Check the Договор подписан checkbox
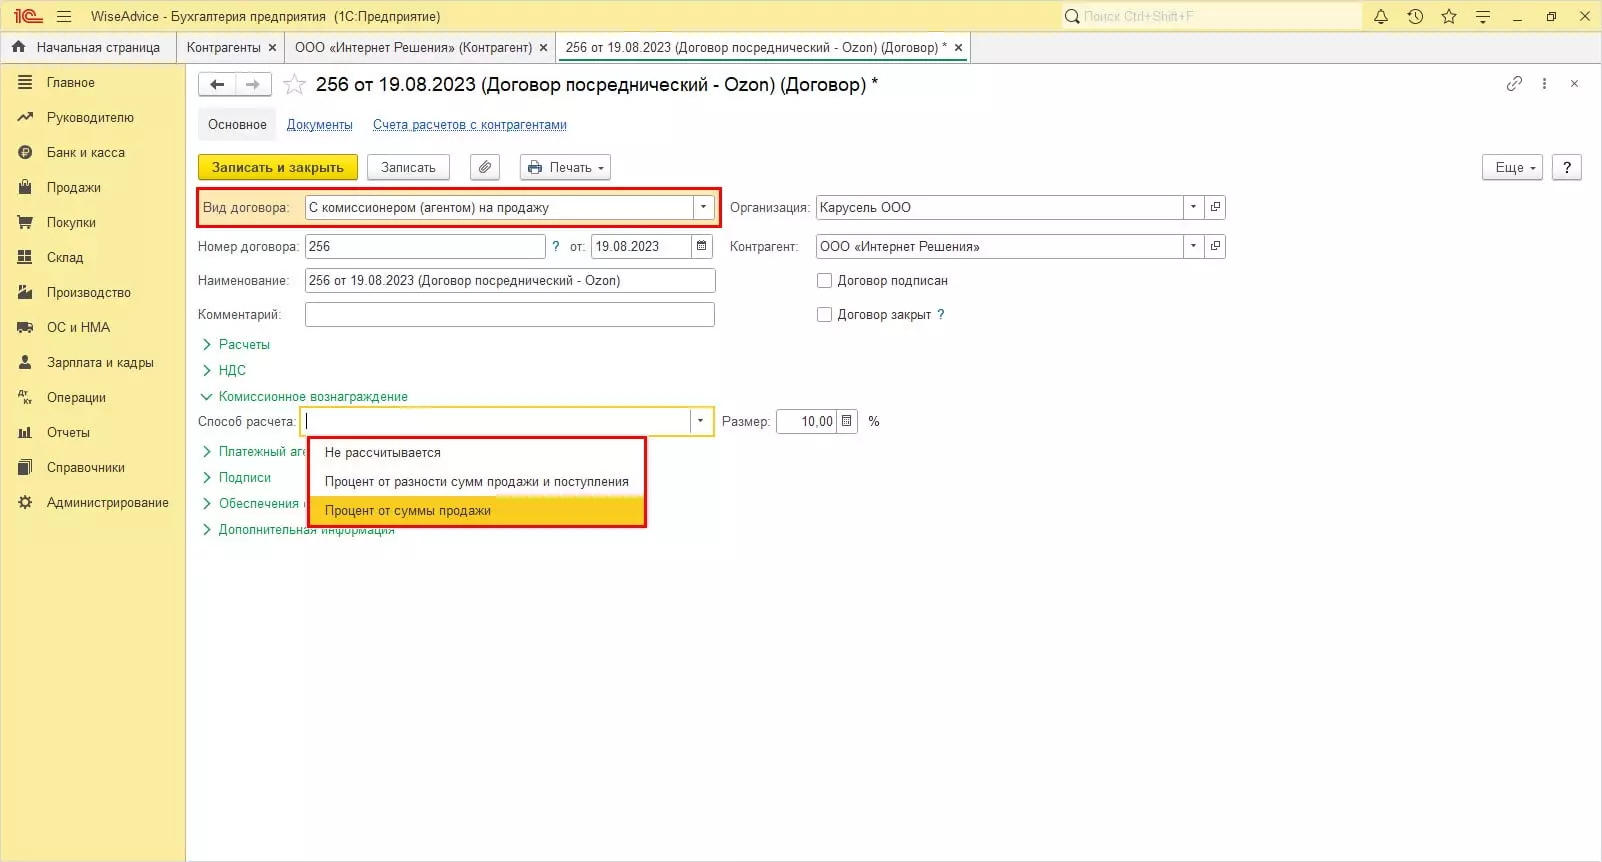 point(824,281)
